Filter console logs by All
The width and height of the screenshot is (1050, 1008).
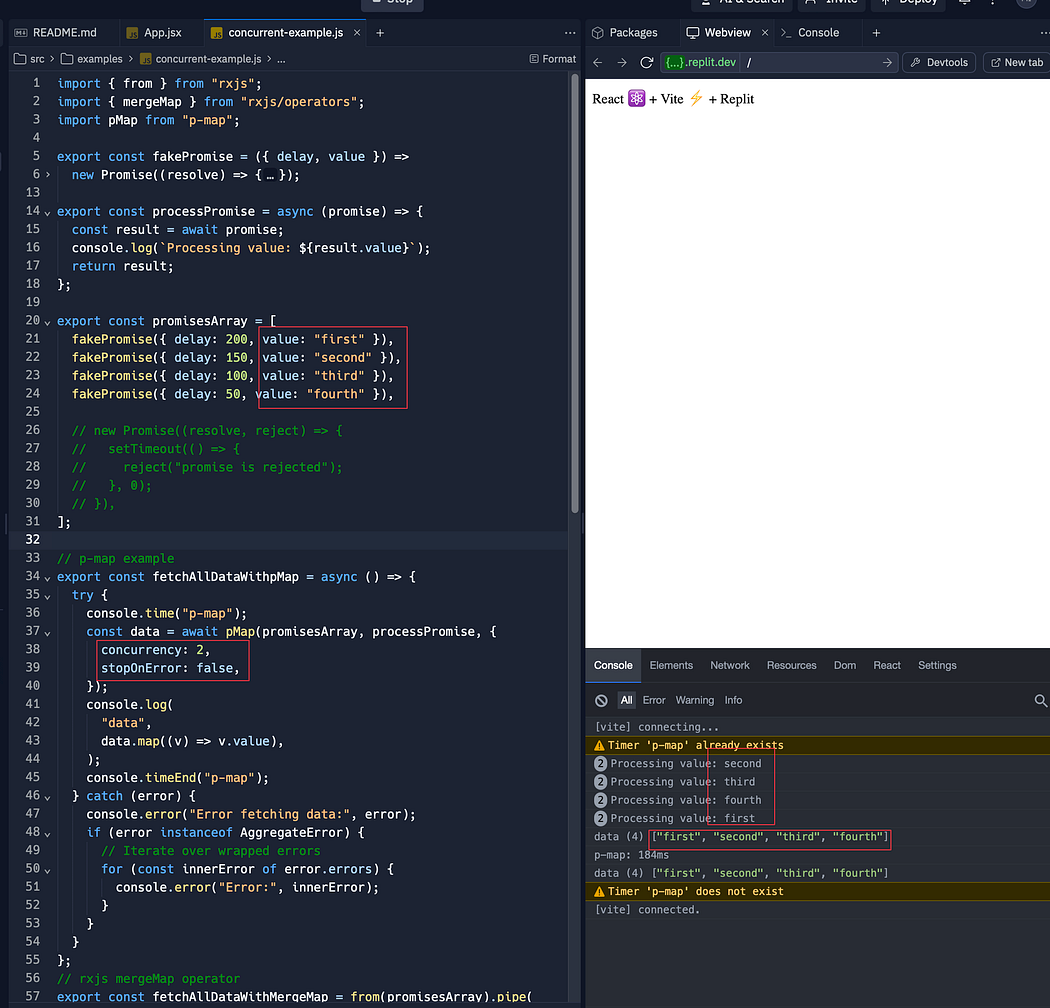[626, 700]
